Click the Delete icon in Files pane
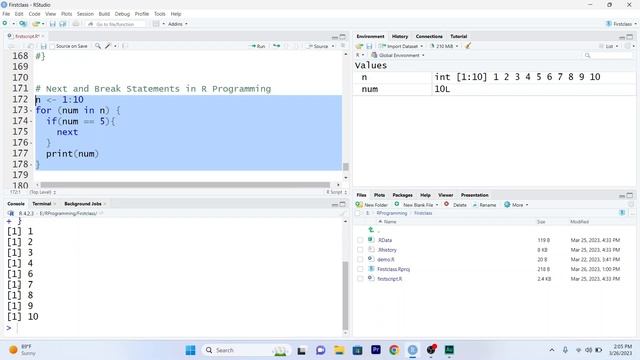This screenshot has height=360, width=640. tap(447, 204)
